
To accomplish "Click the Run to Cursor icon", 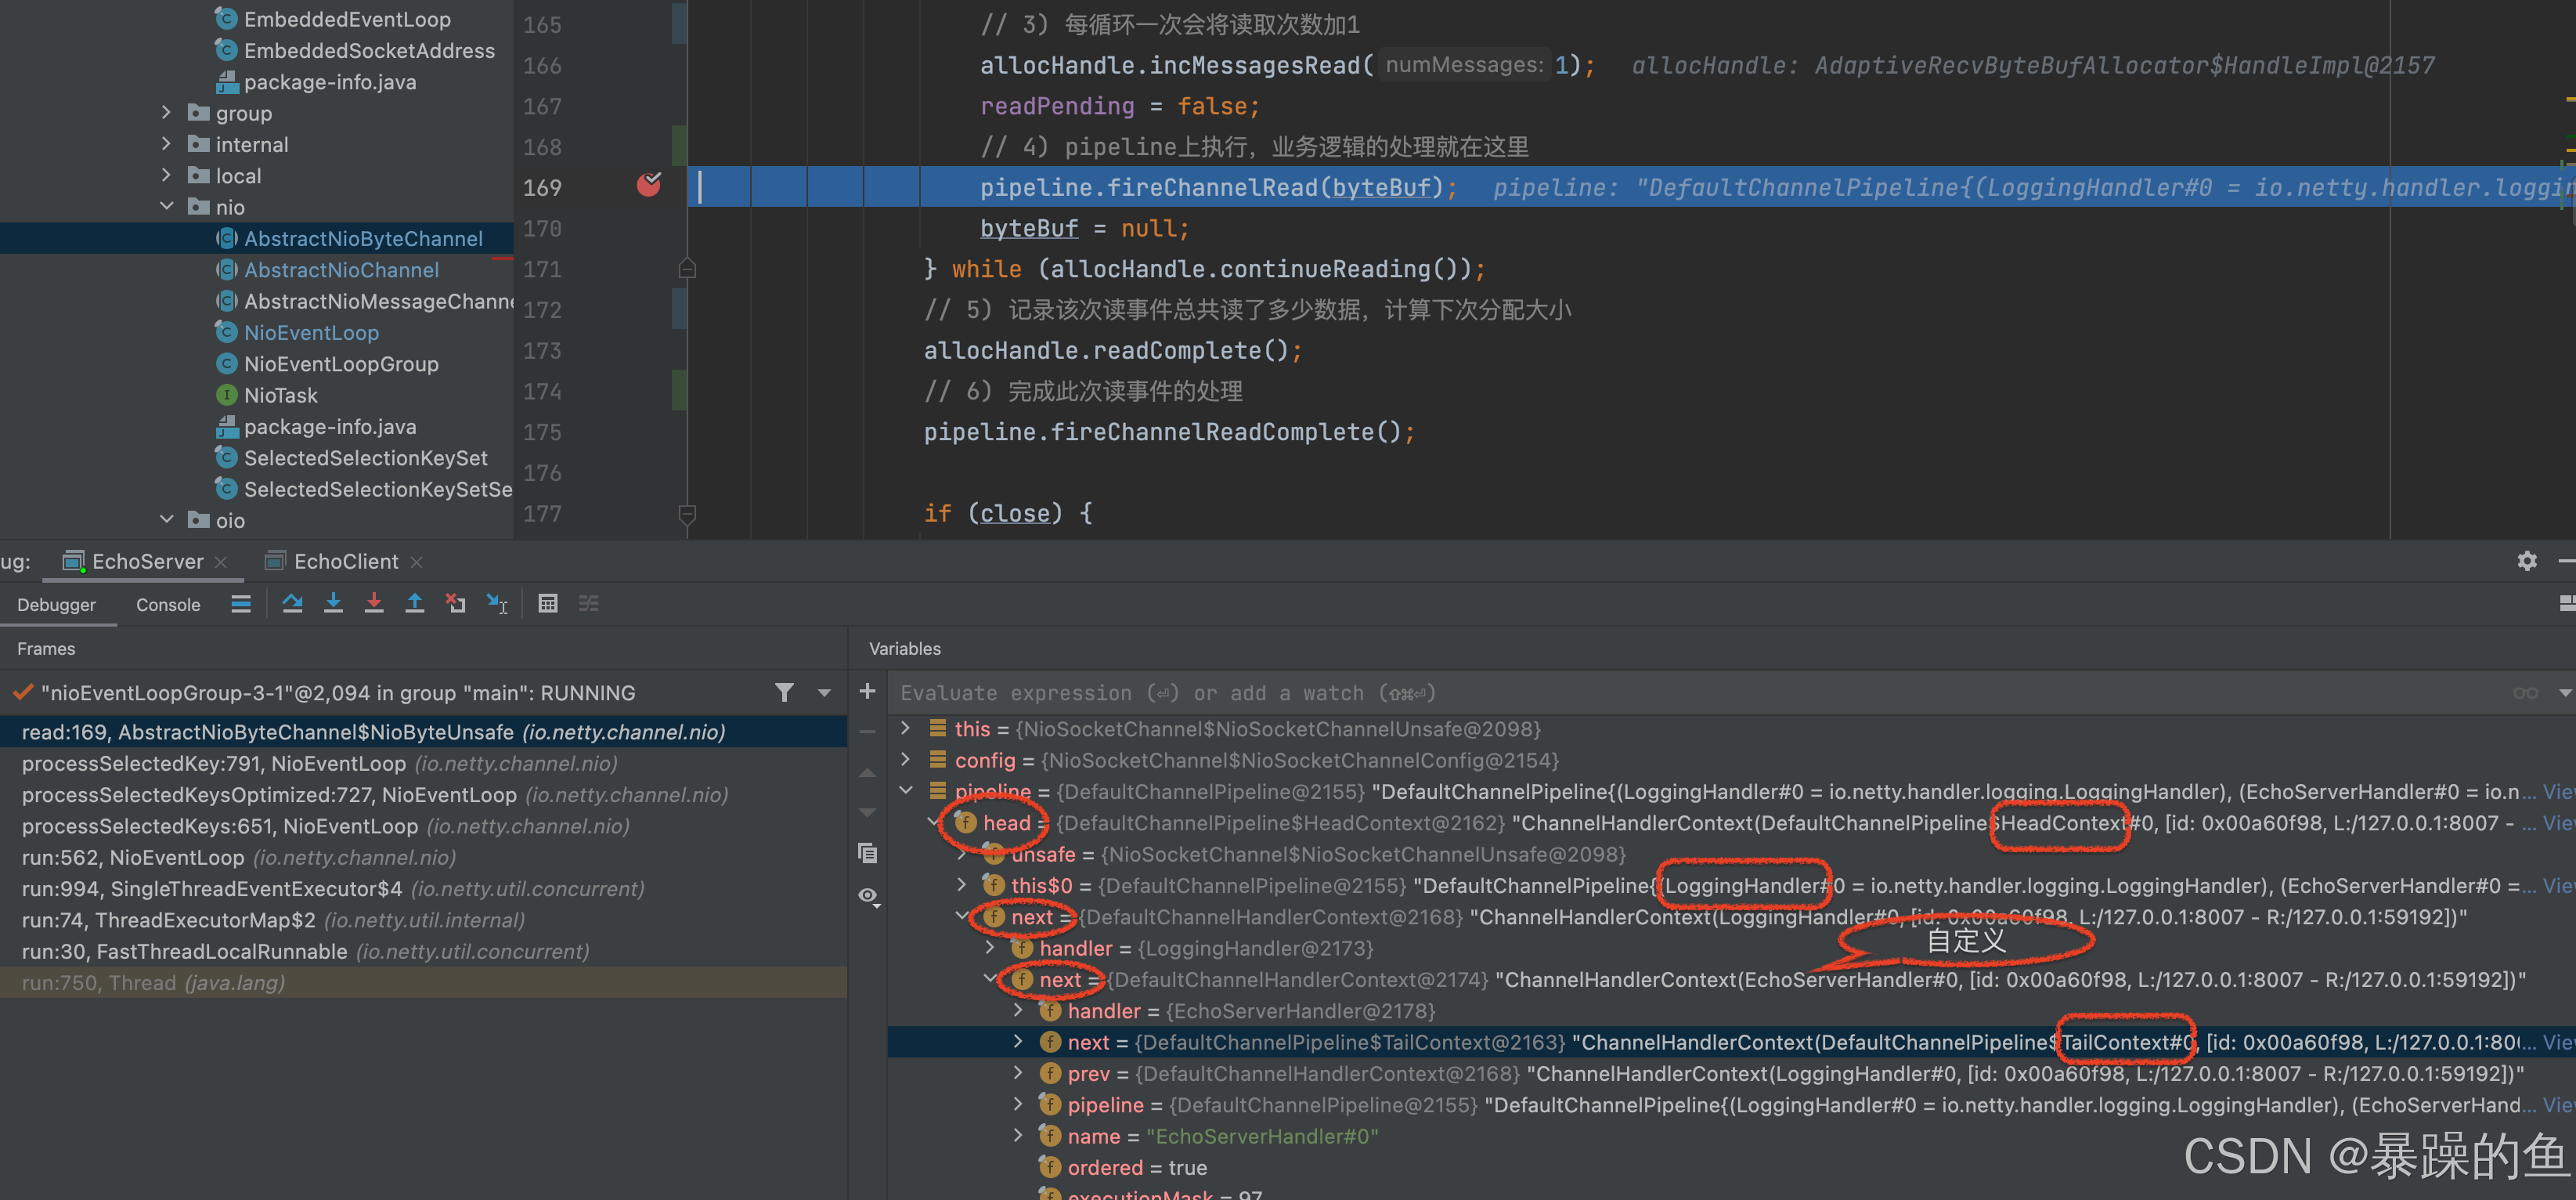I will [x=497, y=603].
